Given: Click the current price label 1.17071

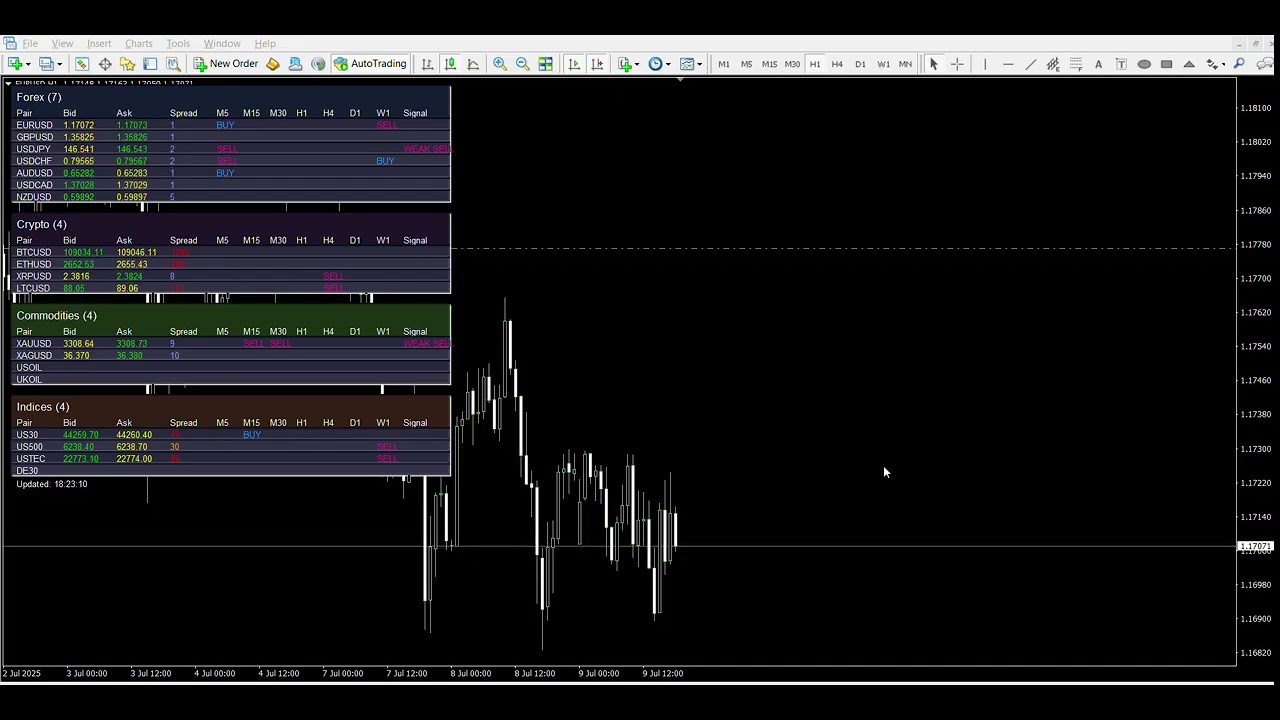Looking at the screenshot, I should [1257, 548].
